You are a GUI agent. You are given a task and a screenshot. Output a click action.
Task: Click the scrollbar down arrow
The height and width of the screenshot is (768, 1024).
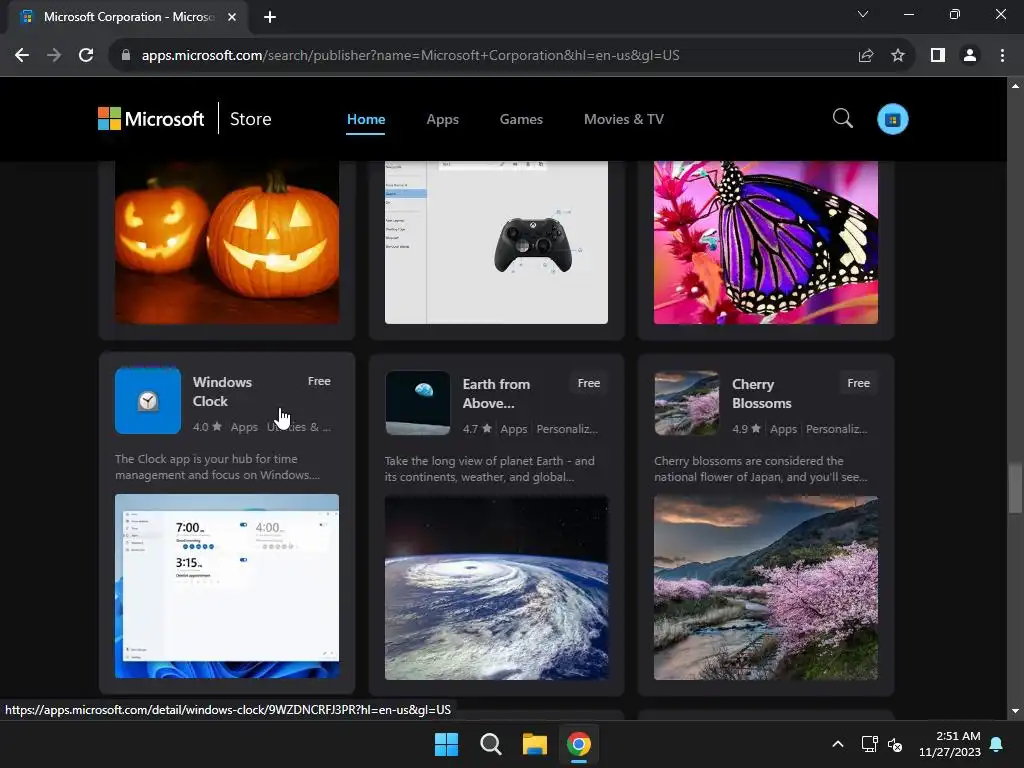[1015, 711]
